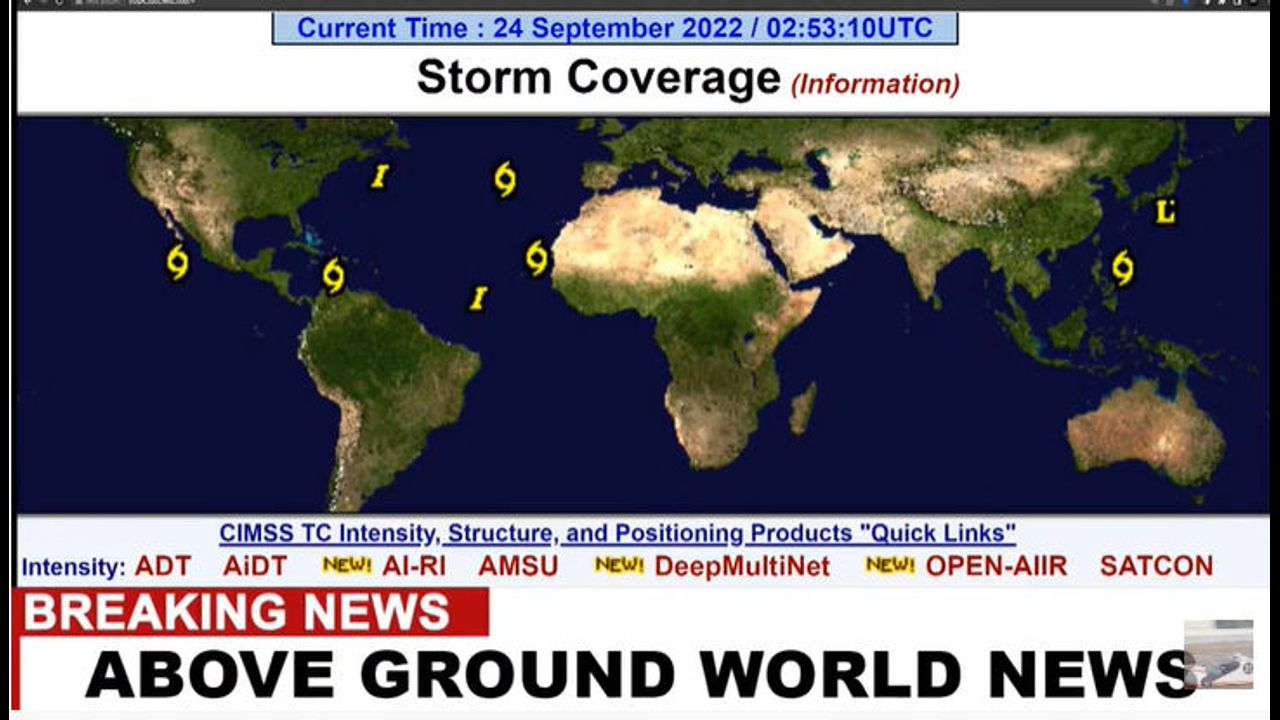1280x720 pixels.
Task: Select the AI-RI product link
Action: click(413, 566)
